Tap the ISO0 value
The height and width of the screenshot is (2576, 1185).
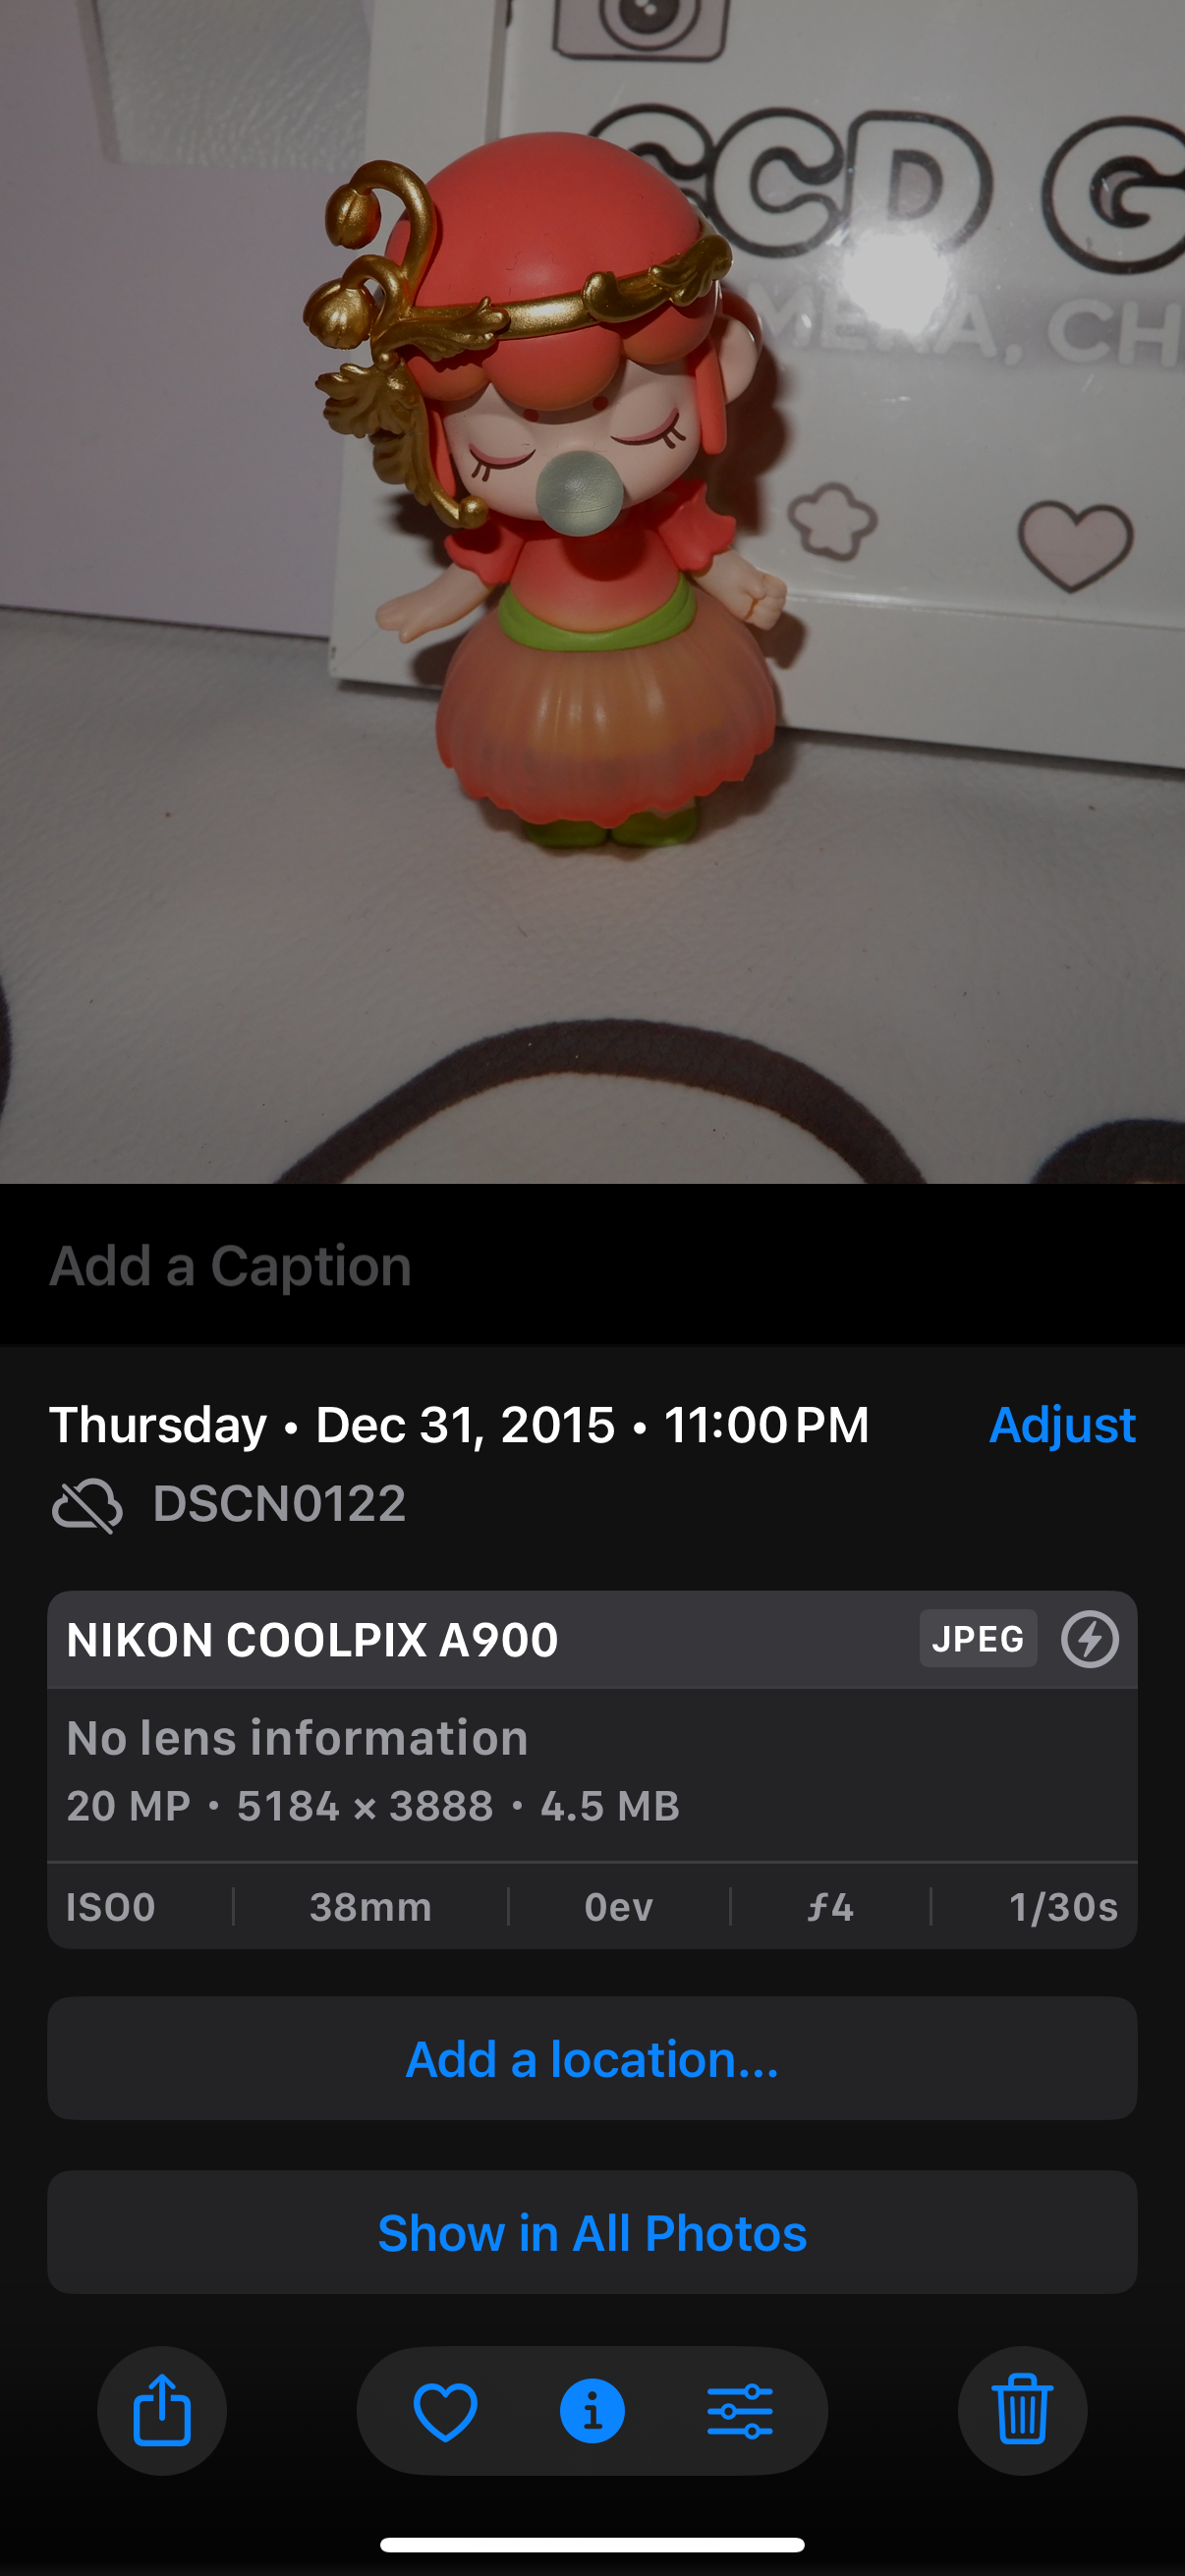(x=110, y=1907)
